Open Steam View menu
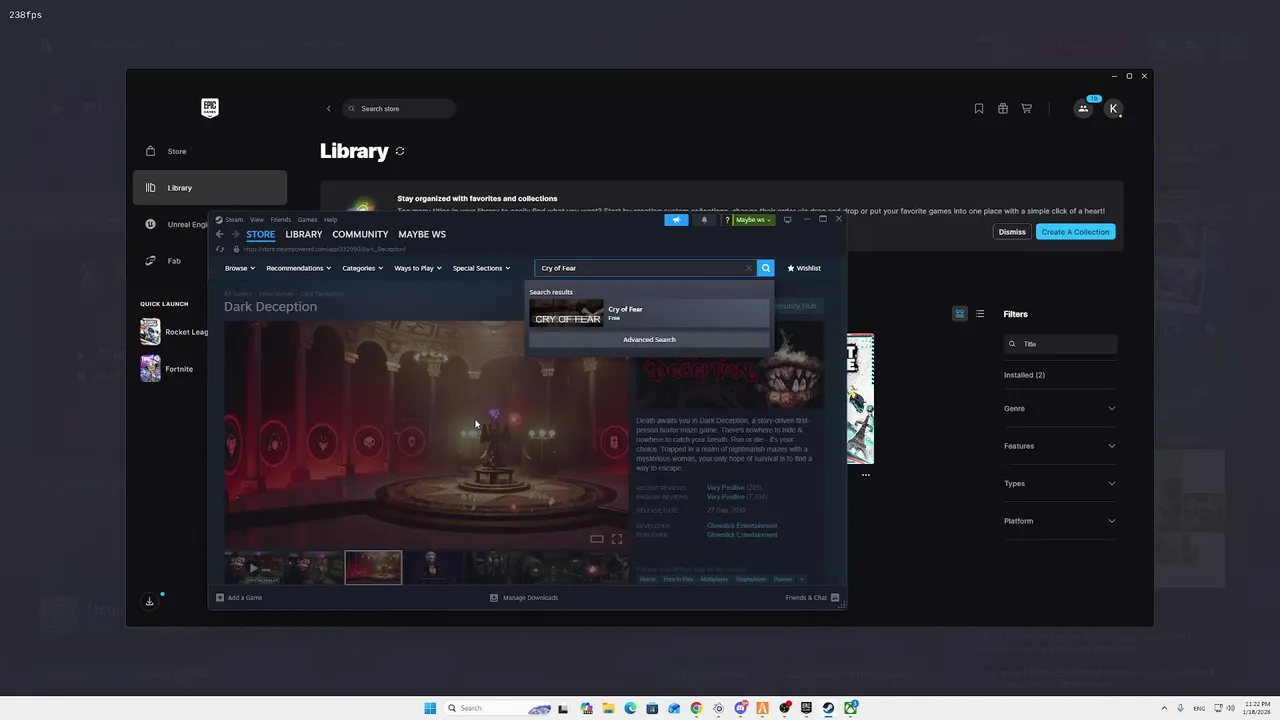Screen dimensions: 1280x720 (257, 220)
